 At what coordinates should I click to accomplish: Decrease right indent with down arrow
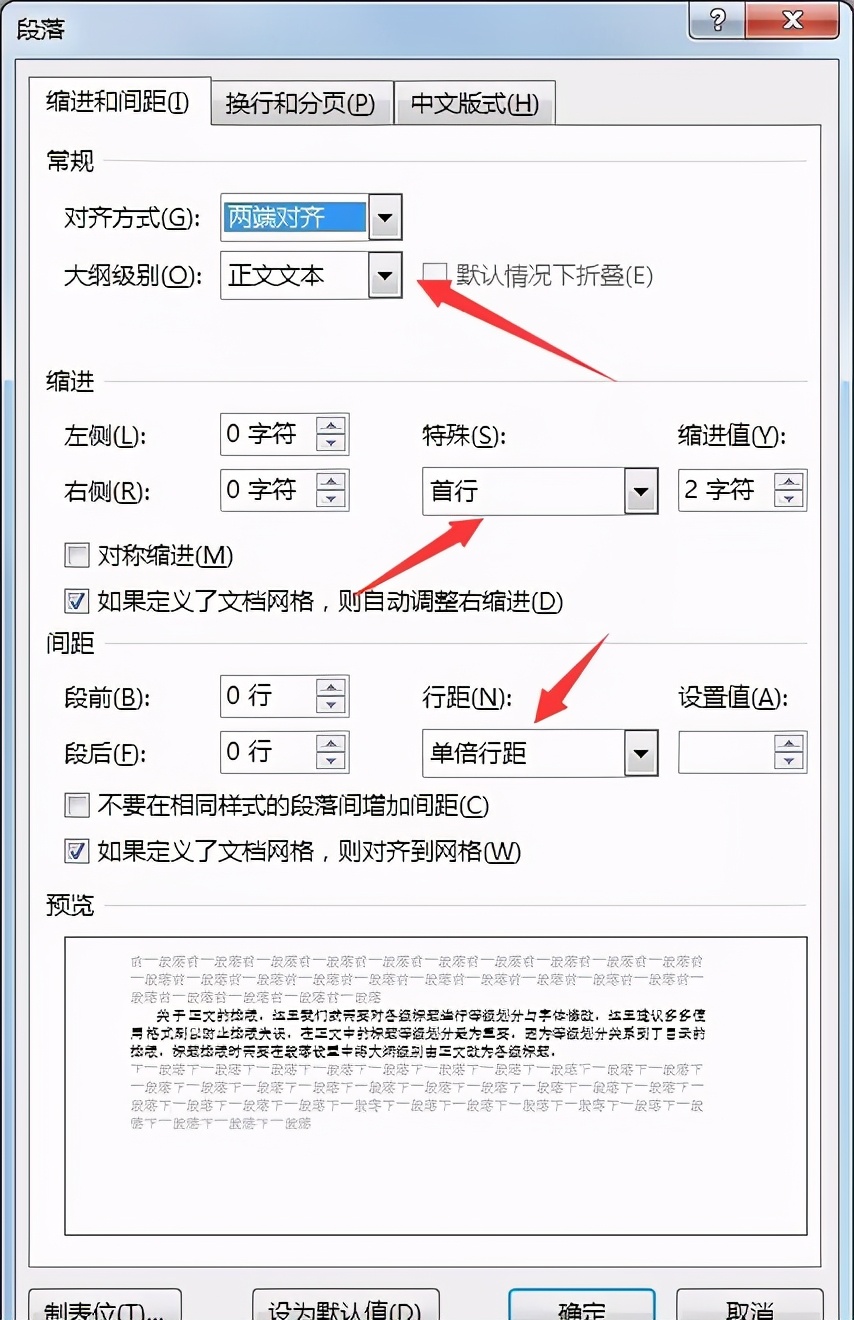pyautogui.click(x=331, y=499)
